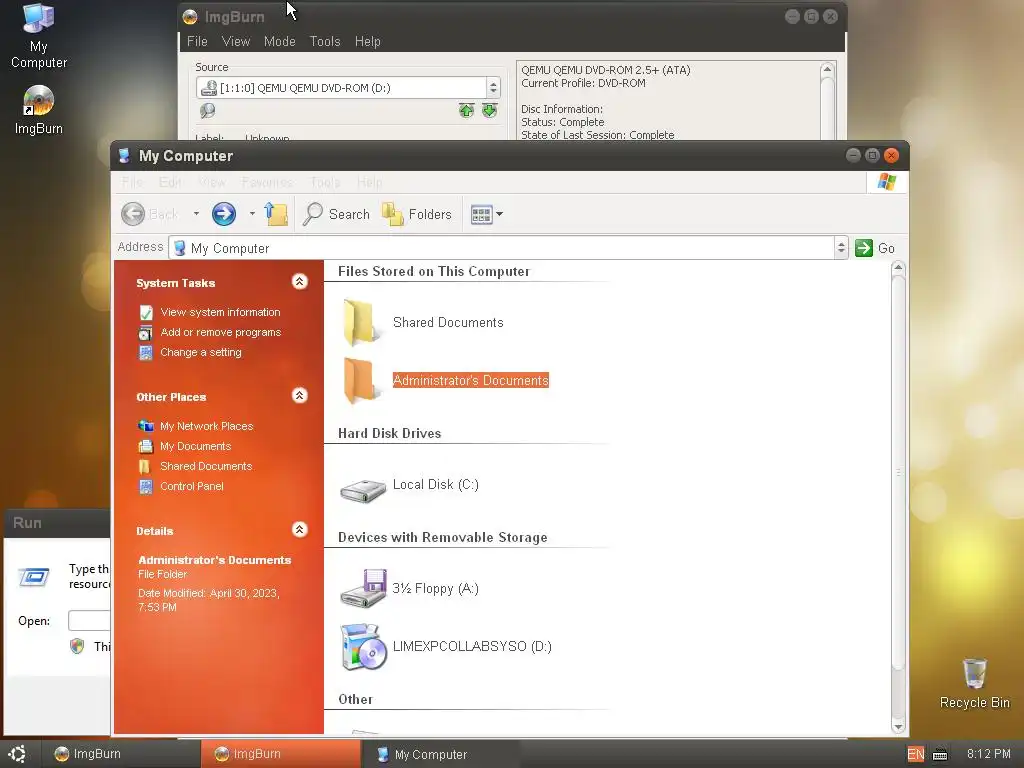Click the Up folder icon in toolbar
This screenshot has height=768, width=1024.
tap(276, 214)
